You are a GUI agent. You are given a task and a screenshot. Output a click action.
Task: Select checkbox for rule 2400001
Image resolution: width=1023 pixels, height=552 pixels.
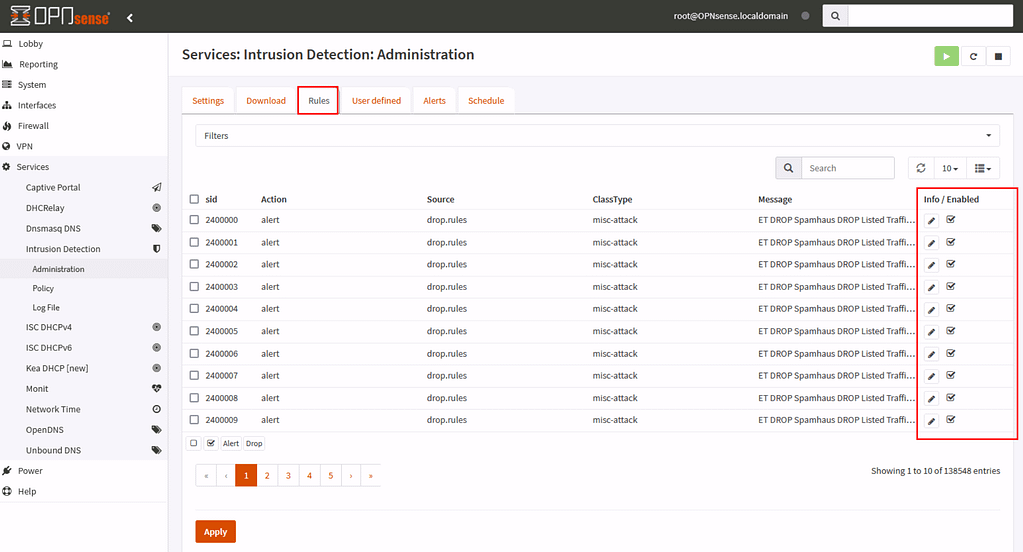point(195,243)
